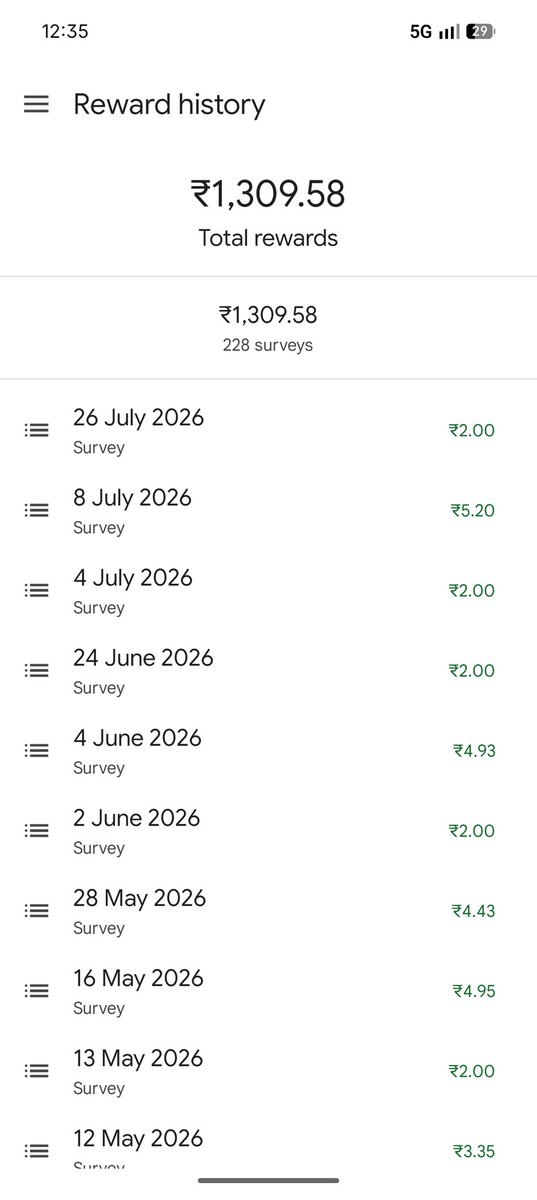Tap list icon beside 2 June 2026 survey
Viewport: 537px width, 1200px height.
click(36, 830)
